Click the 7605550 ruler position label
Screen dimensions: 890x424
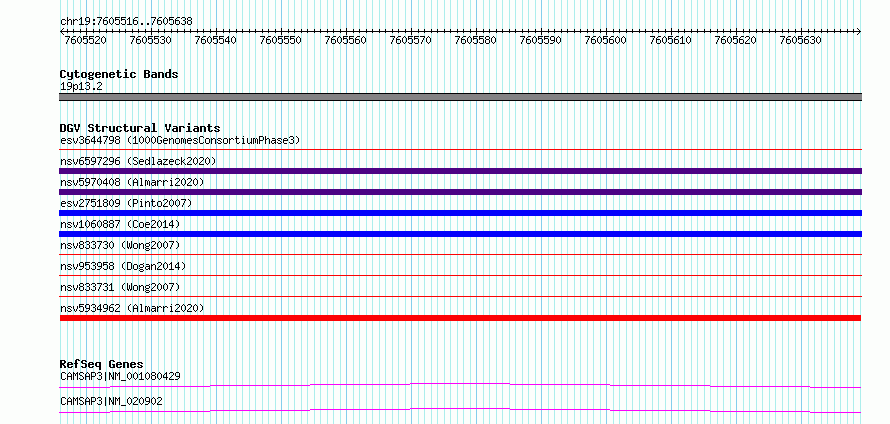280,40
